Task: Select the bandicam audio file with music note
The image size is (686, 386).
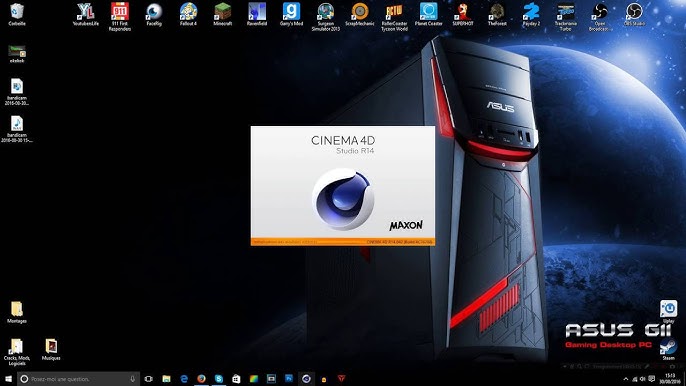Action: pos(17,129)
